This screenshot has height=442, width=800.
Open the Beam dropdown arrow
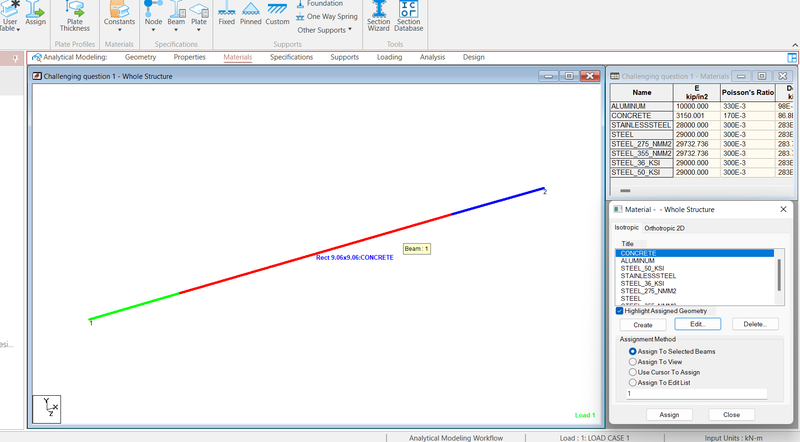pos(176,30)
